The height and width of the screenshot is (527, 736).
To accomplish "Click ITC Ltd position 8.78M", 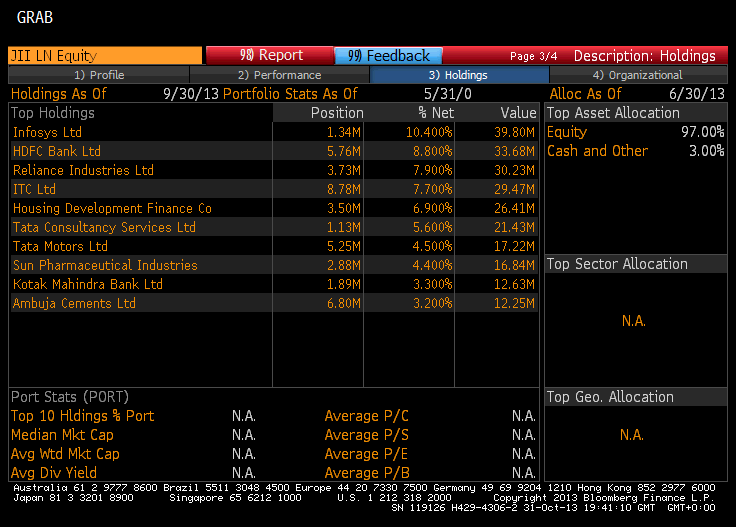I will point(344,189).
